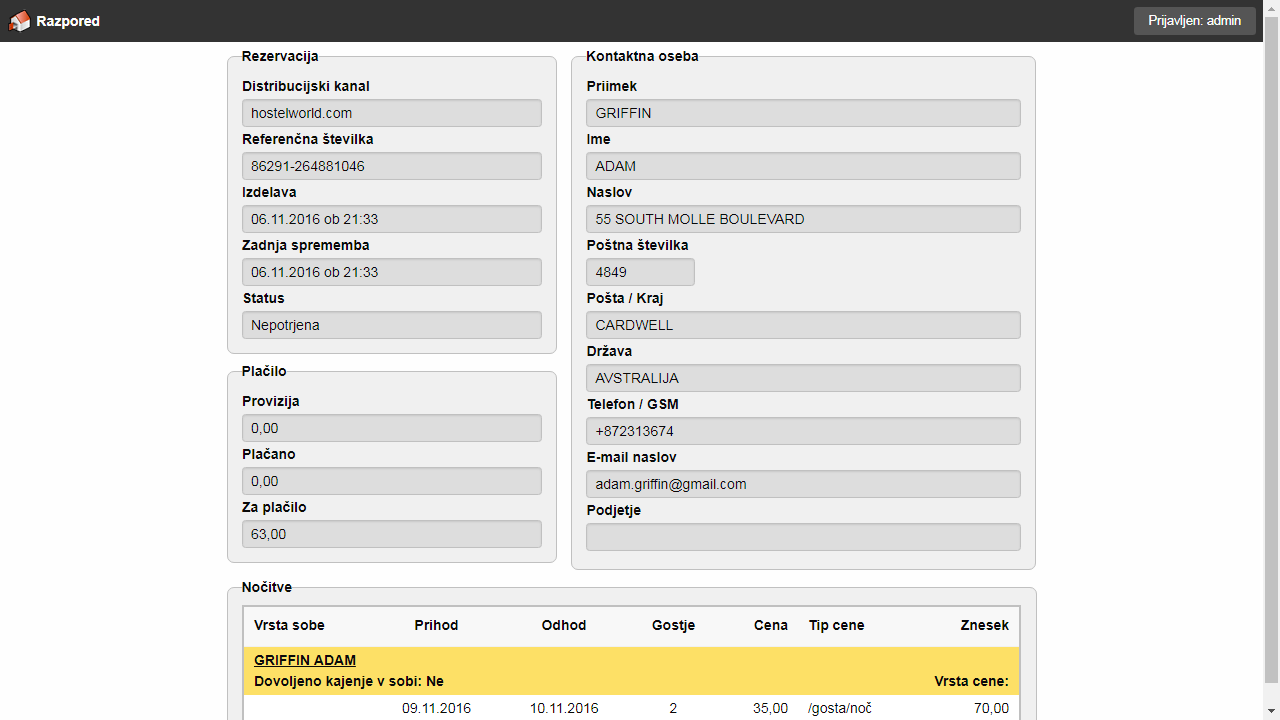Image resolution: width=1280 pixels, height=720 pixels.
Task: Focus the Provizija amount field
Action: 391,428
